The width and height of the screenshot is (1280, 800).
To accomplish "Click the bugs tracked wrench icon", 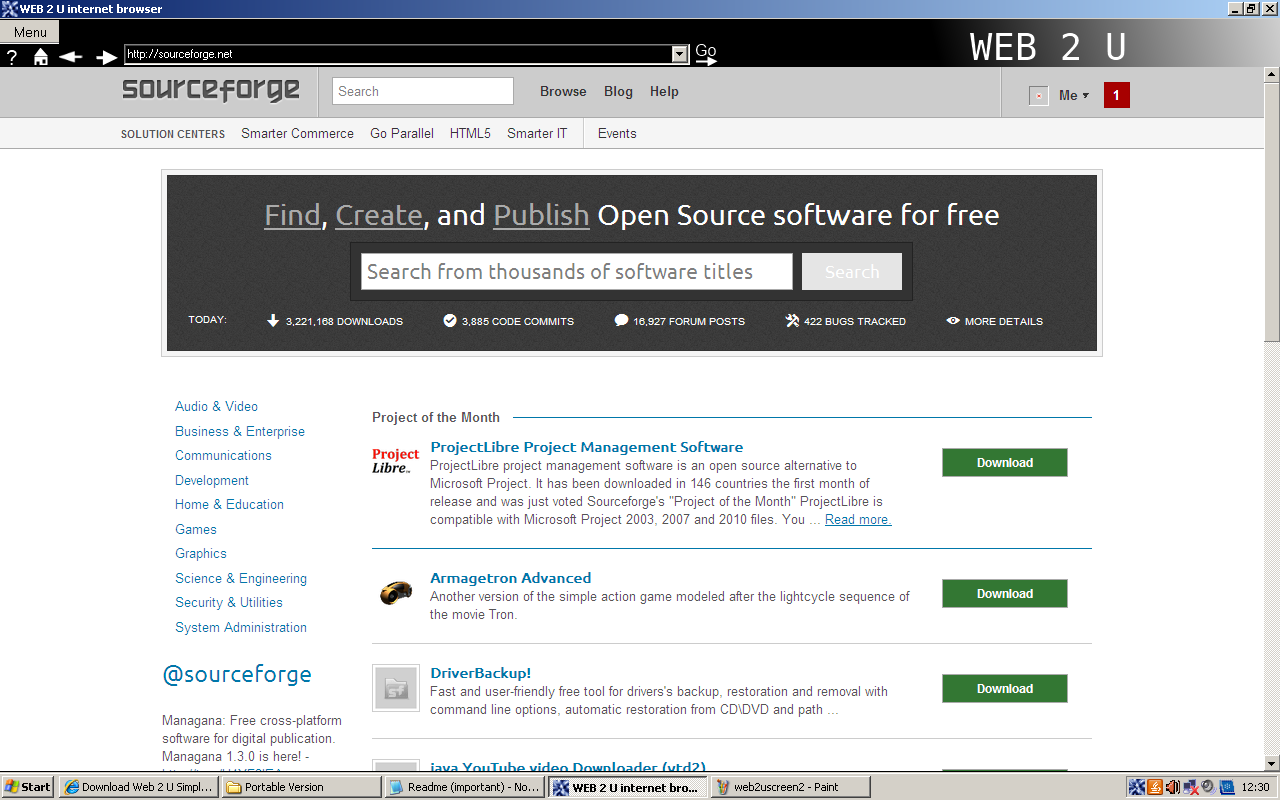I will coord(791,320).
